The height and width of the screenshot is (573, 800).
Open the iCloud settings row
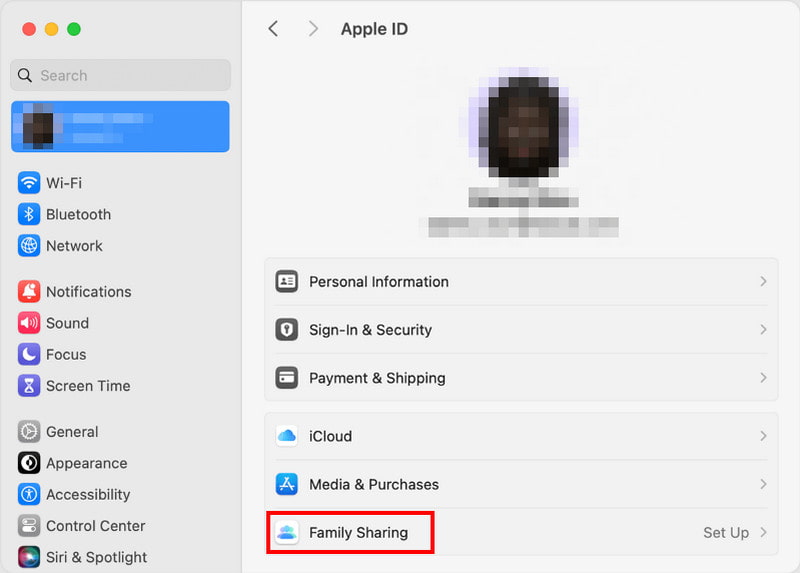point(521,436)
